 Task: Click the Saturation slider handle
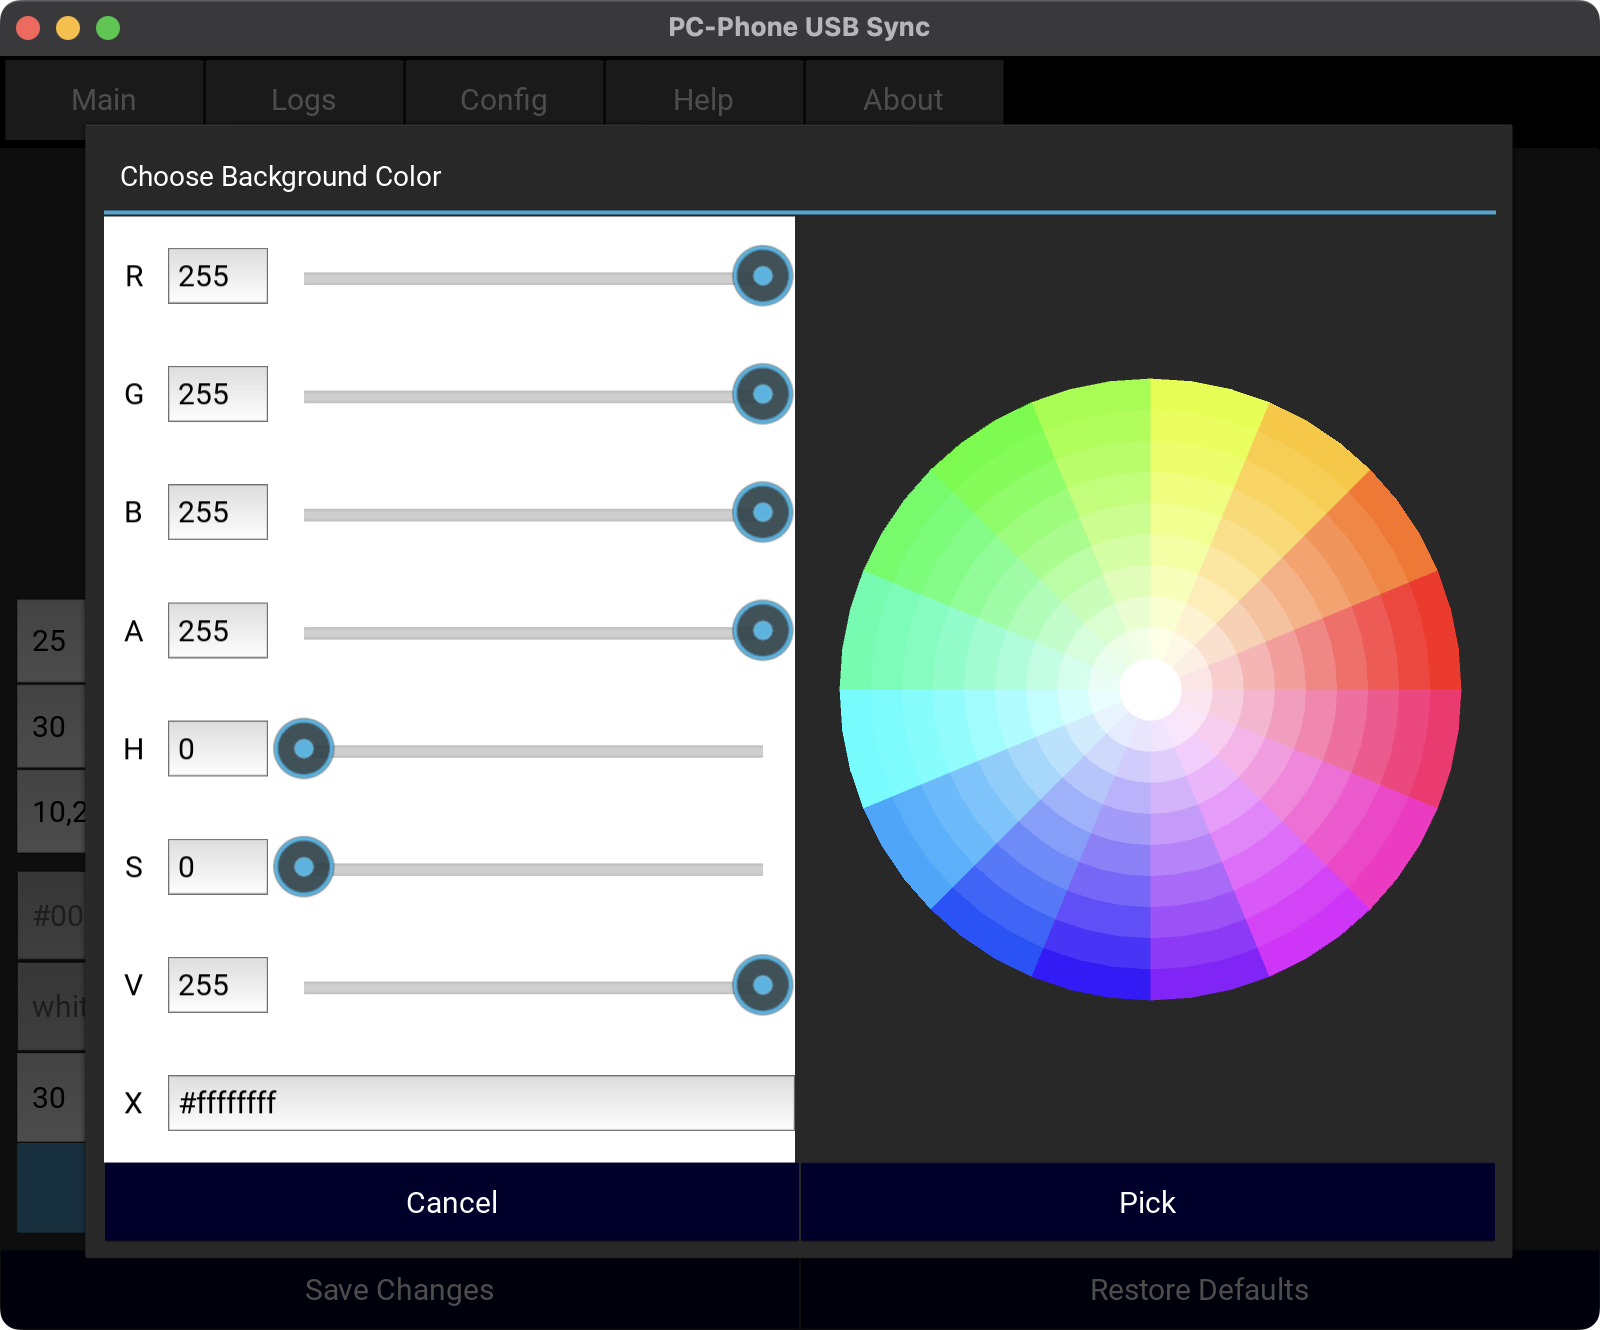click(x=304, y=867)
